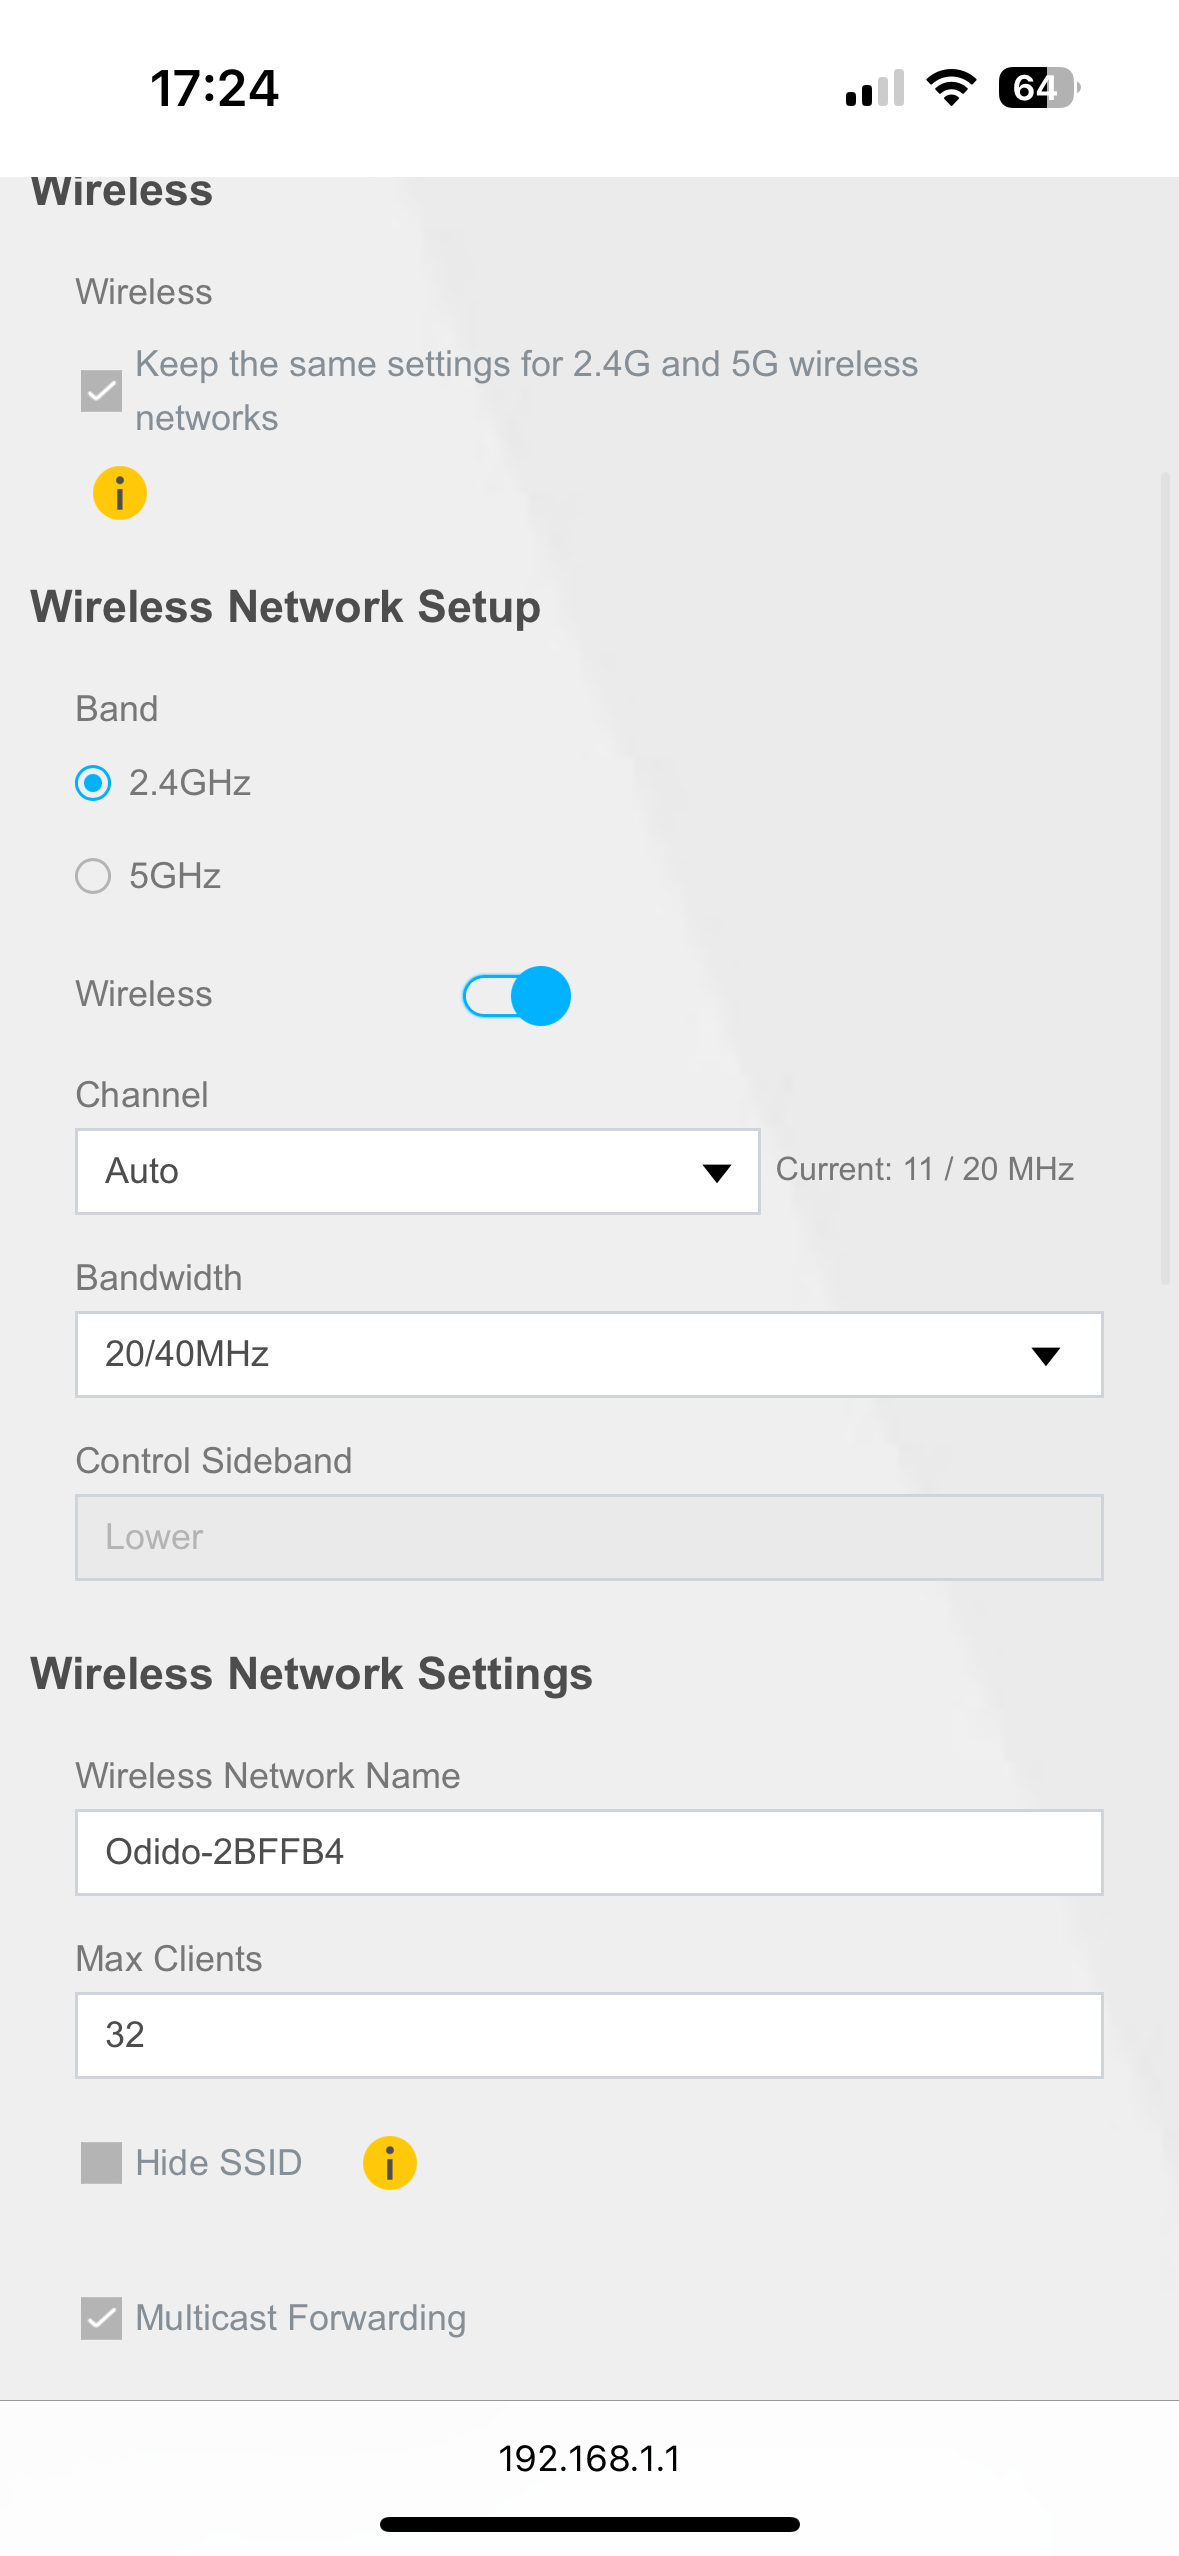Viewport: 1179px width, 2556px height.
Task: Check the Hide SSID checkbox
Action: click(101, 2163)
